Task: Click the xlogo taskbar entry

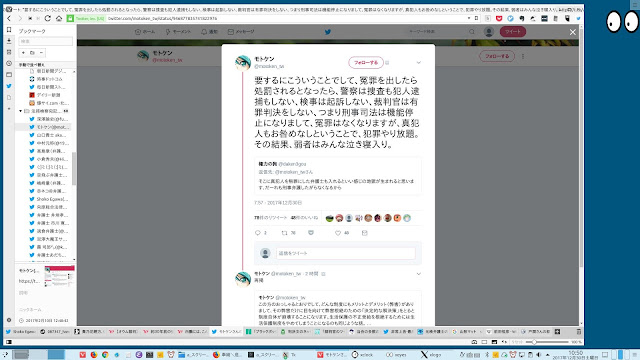Action: coord(431,355)
